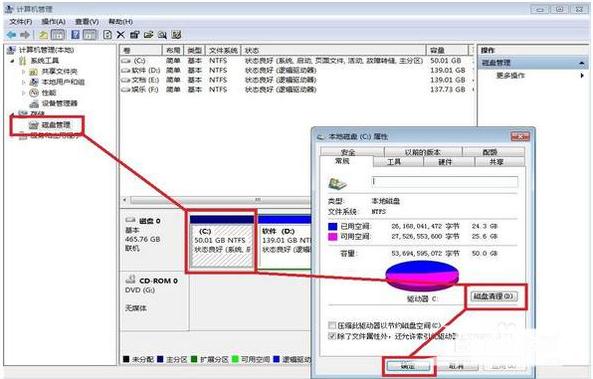The image size is (593, 379).
Task: Select the 软件 (D:) volume row
Action: coord(297,70)
